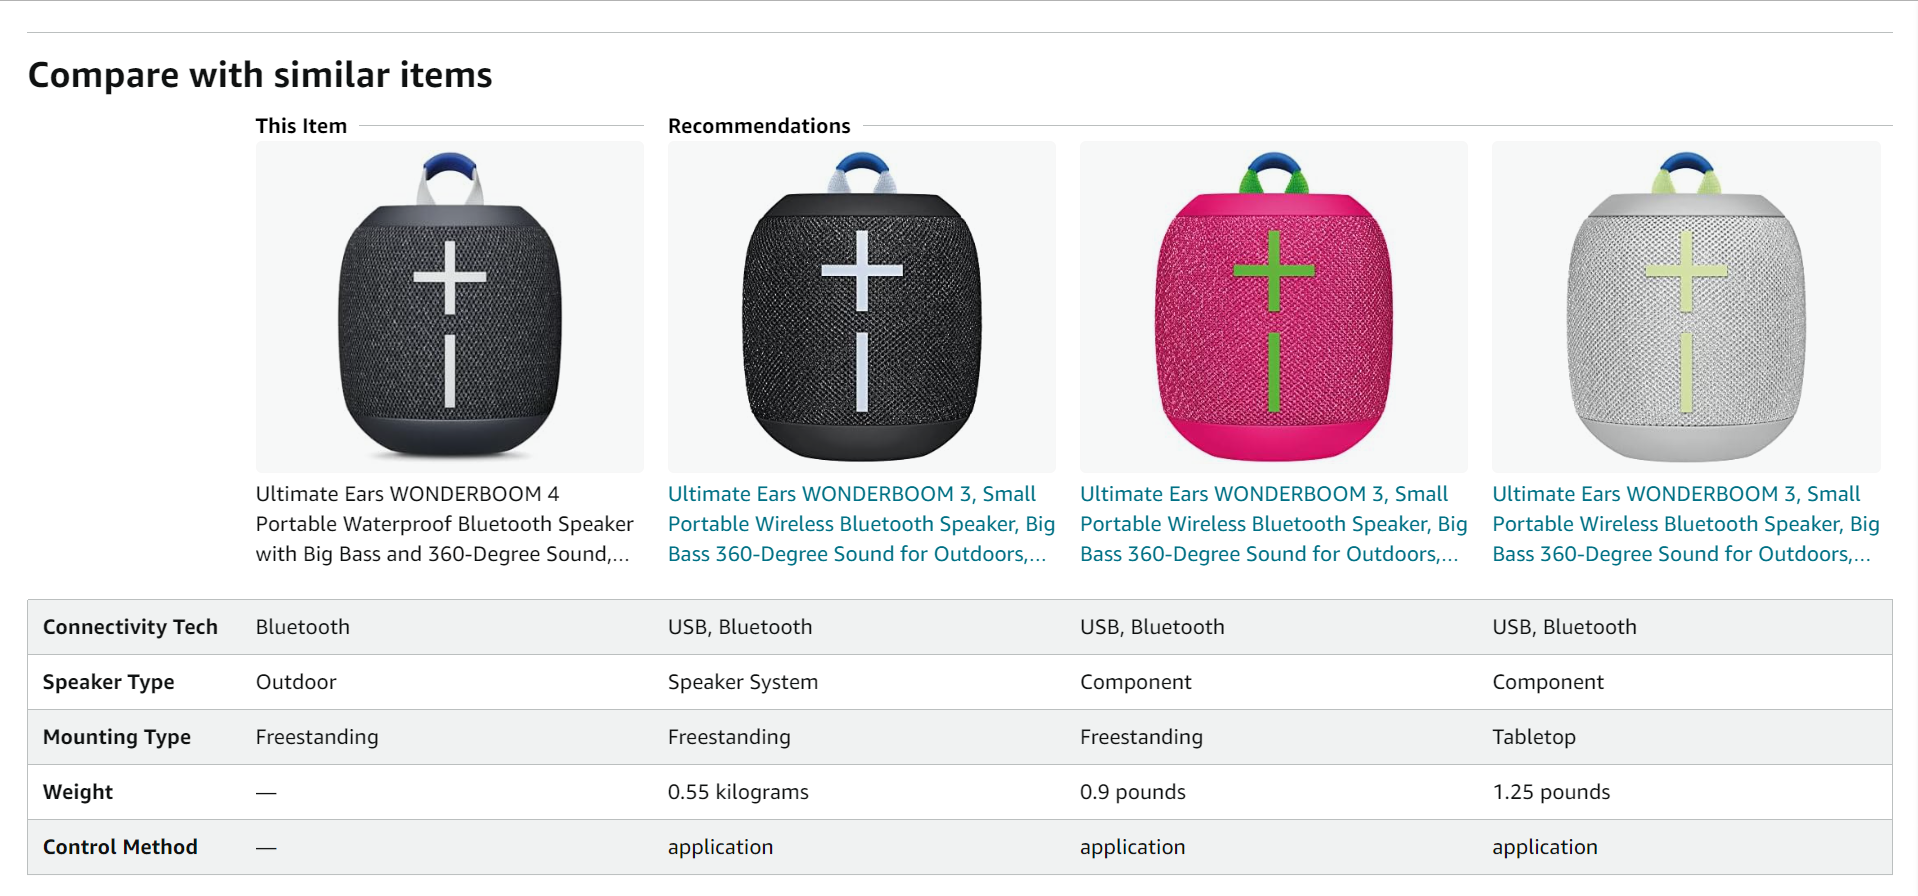Click the "This Item" column label
The width and height of the screenshot is (1918, 896).
pyautogui.click(x=301, y=126)
